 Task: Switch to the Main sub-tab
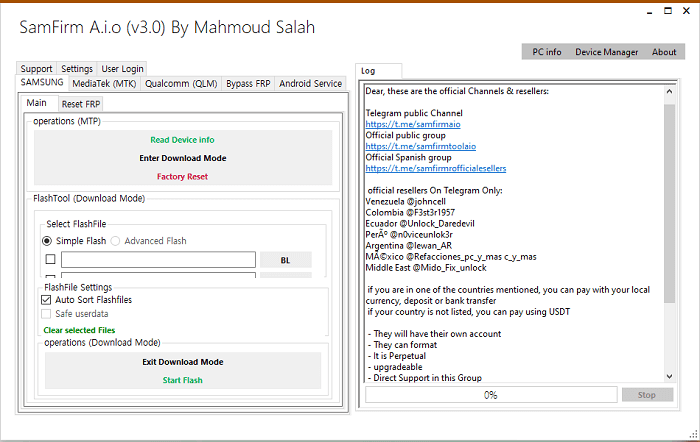37,103
